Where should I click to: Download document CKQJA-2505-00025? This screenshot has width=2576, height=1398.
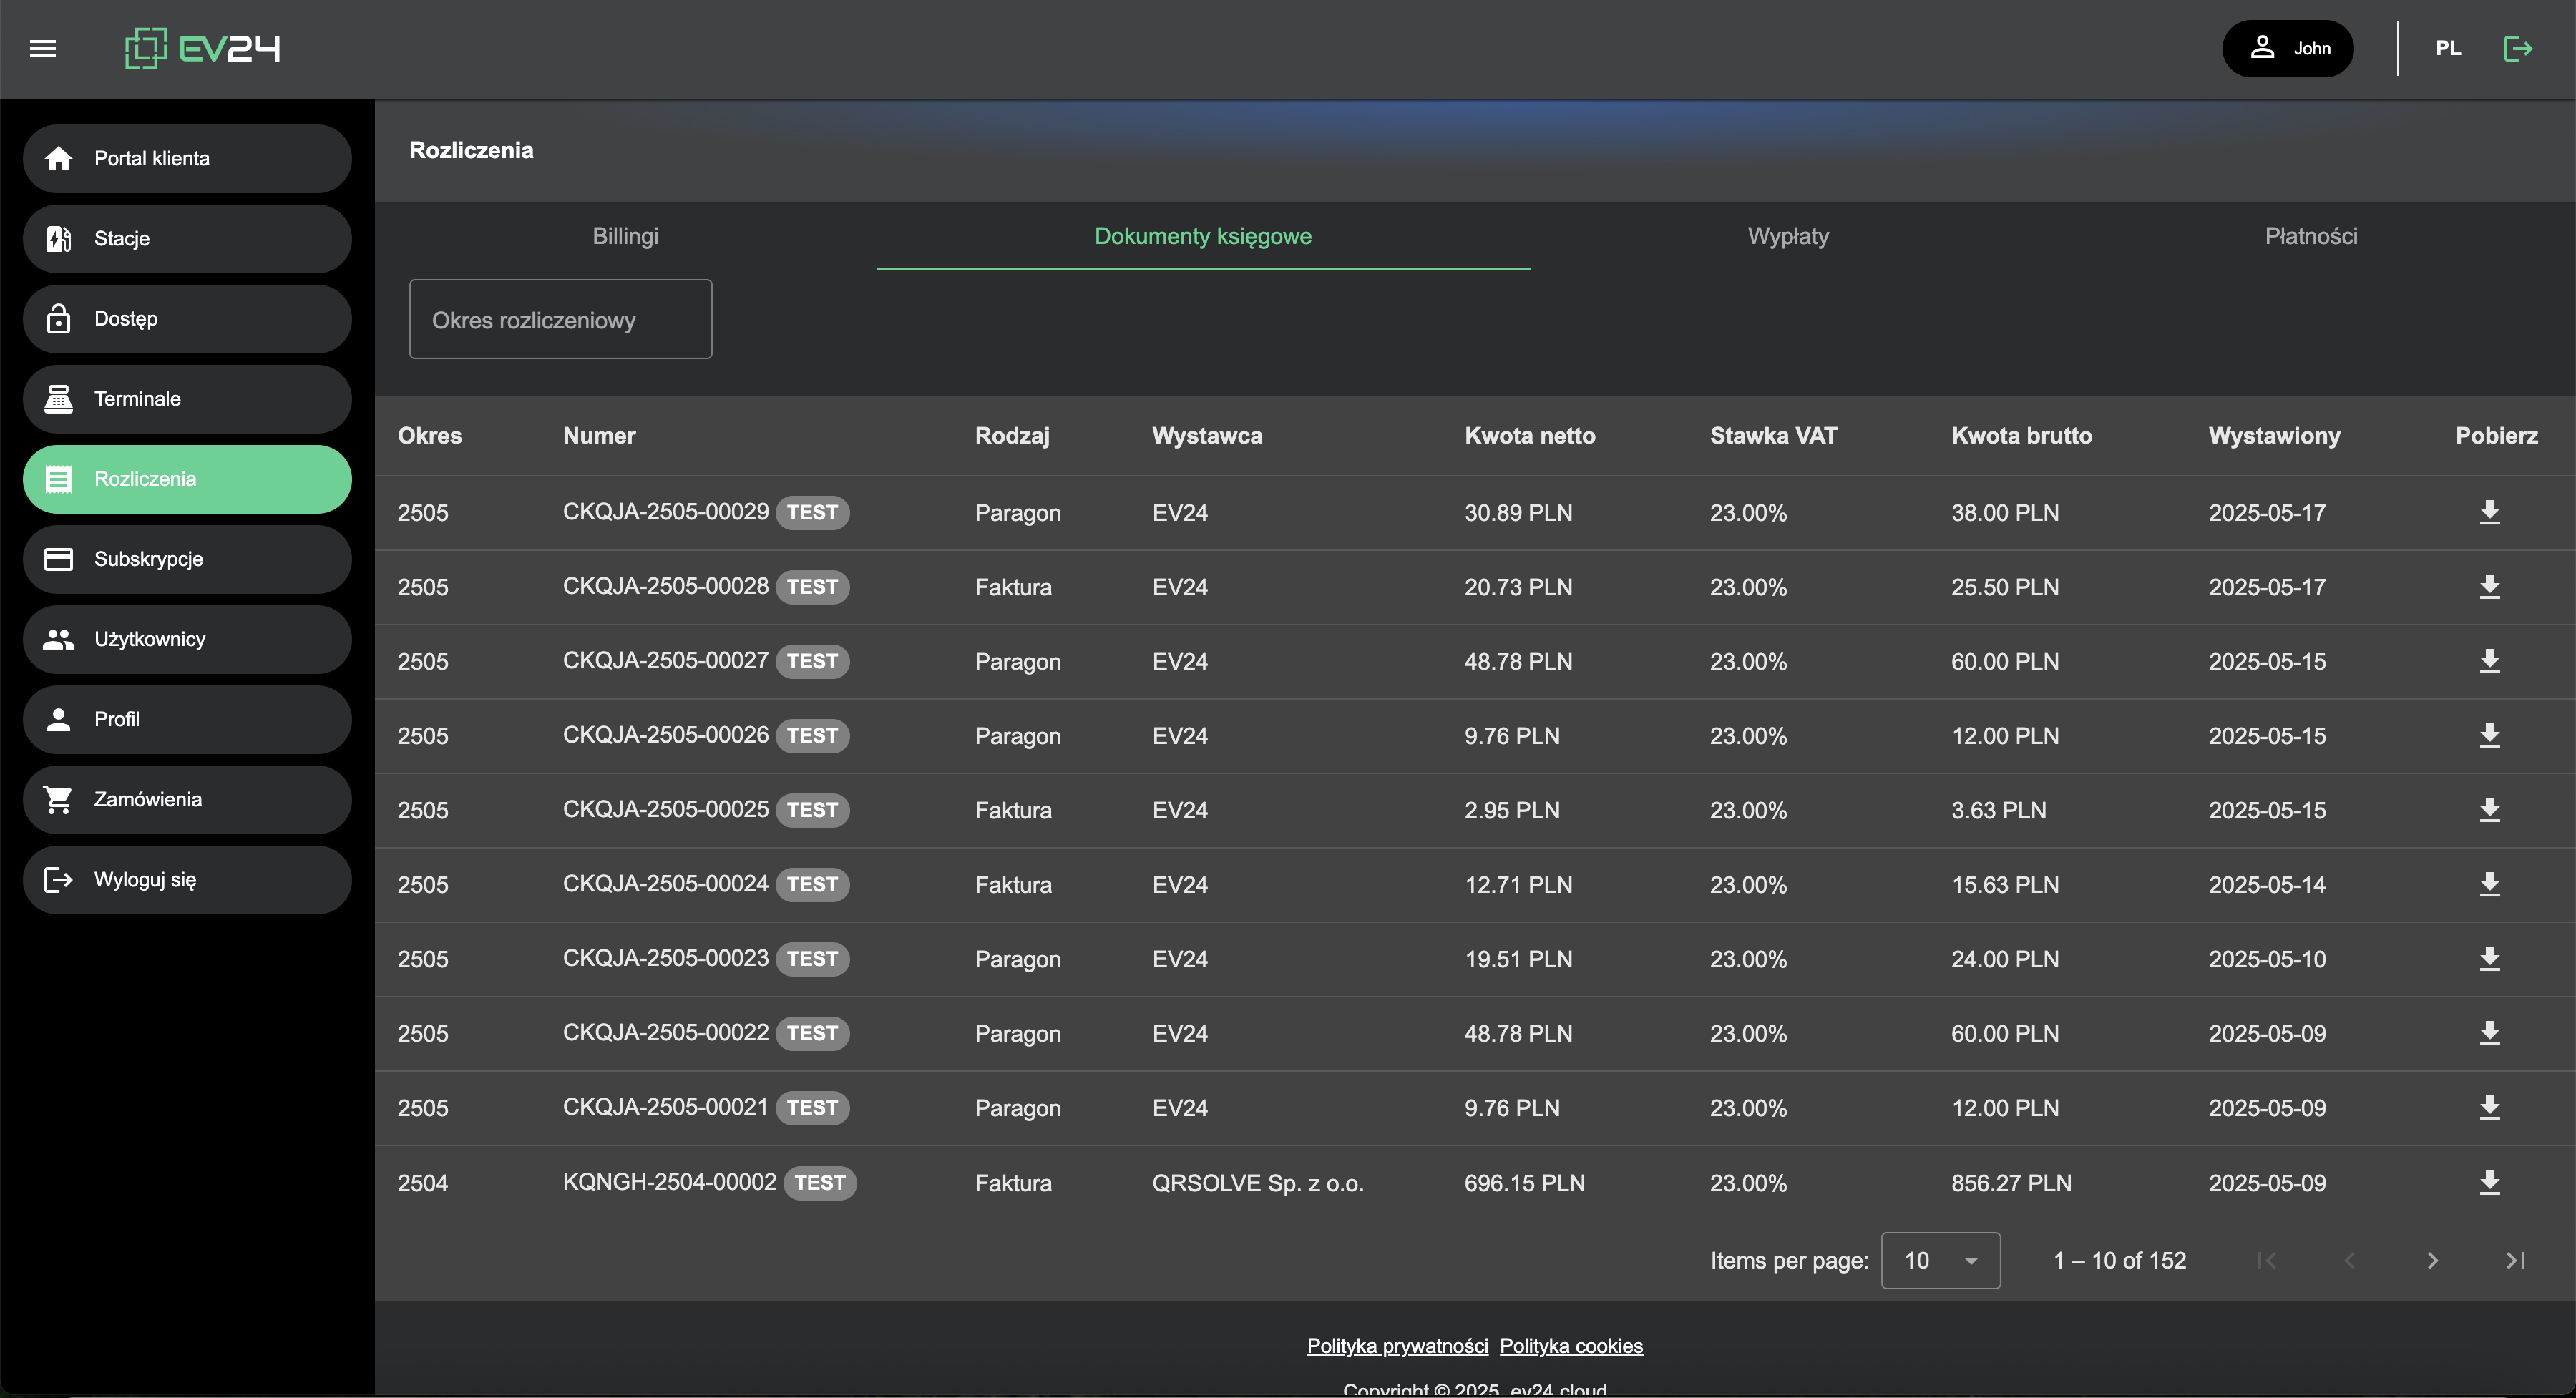[2489, 810]
